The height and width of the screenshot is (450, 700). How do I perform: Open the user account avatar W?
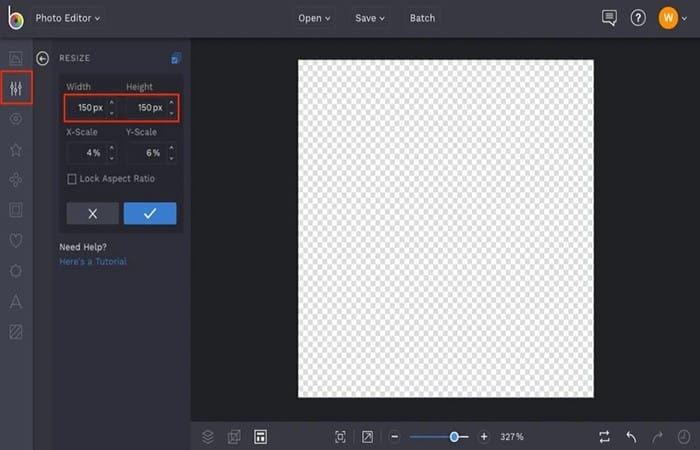tap(668, 18)
